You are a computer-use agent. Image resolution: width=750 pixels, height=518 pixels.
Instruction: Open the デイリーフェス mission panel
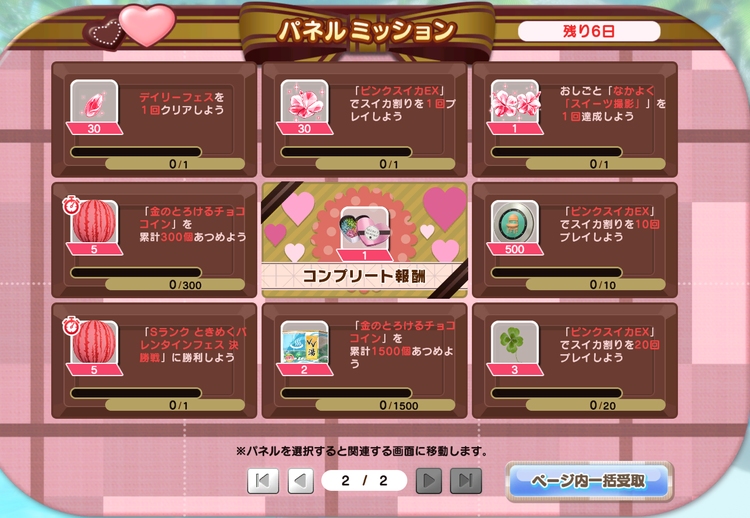[154, 119]
